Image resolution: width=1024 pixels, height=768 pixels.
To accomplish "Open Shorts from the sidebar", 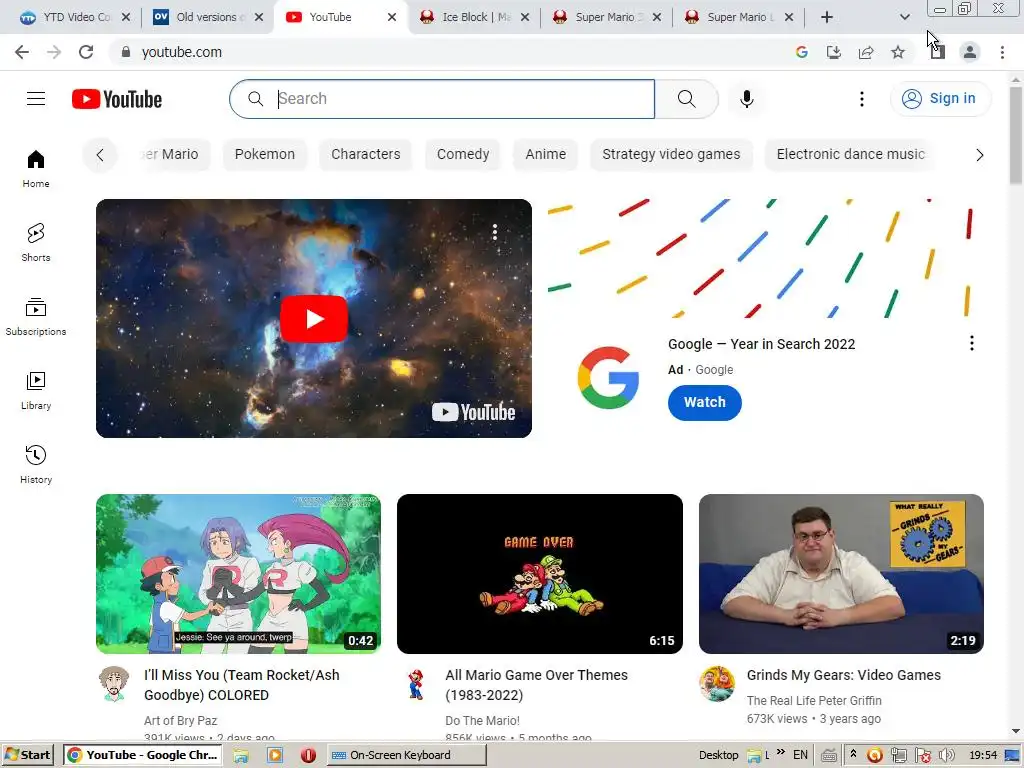I will (x=36, y=242).
